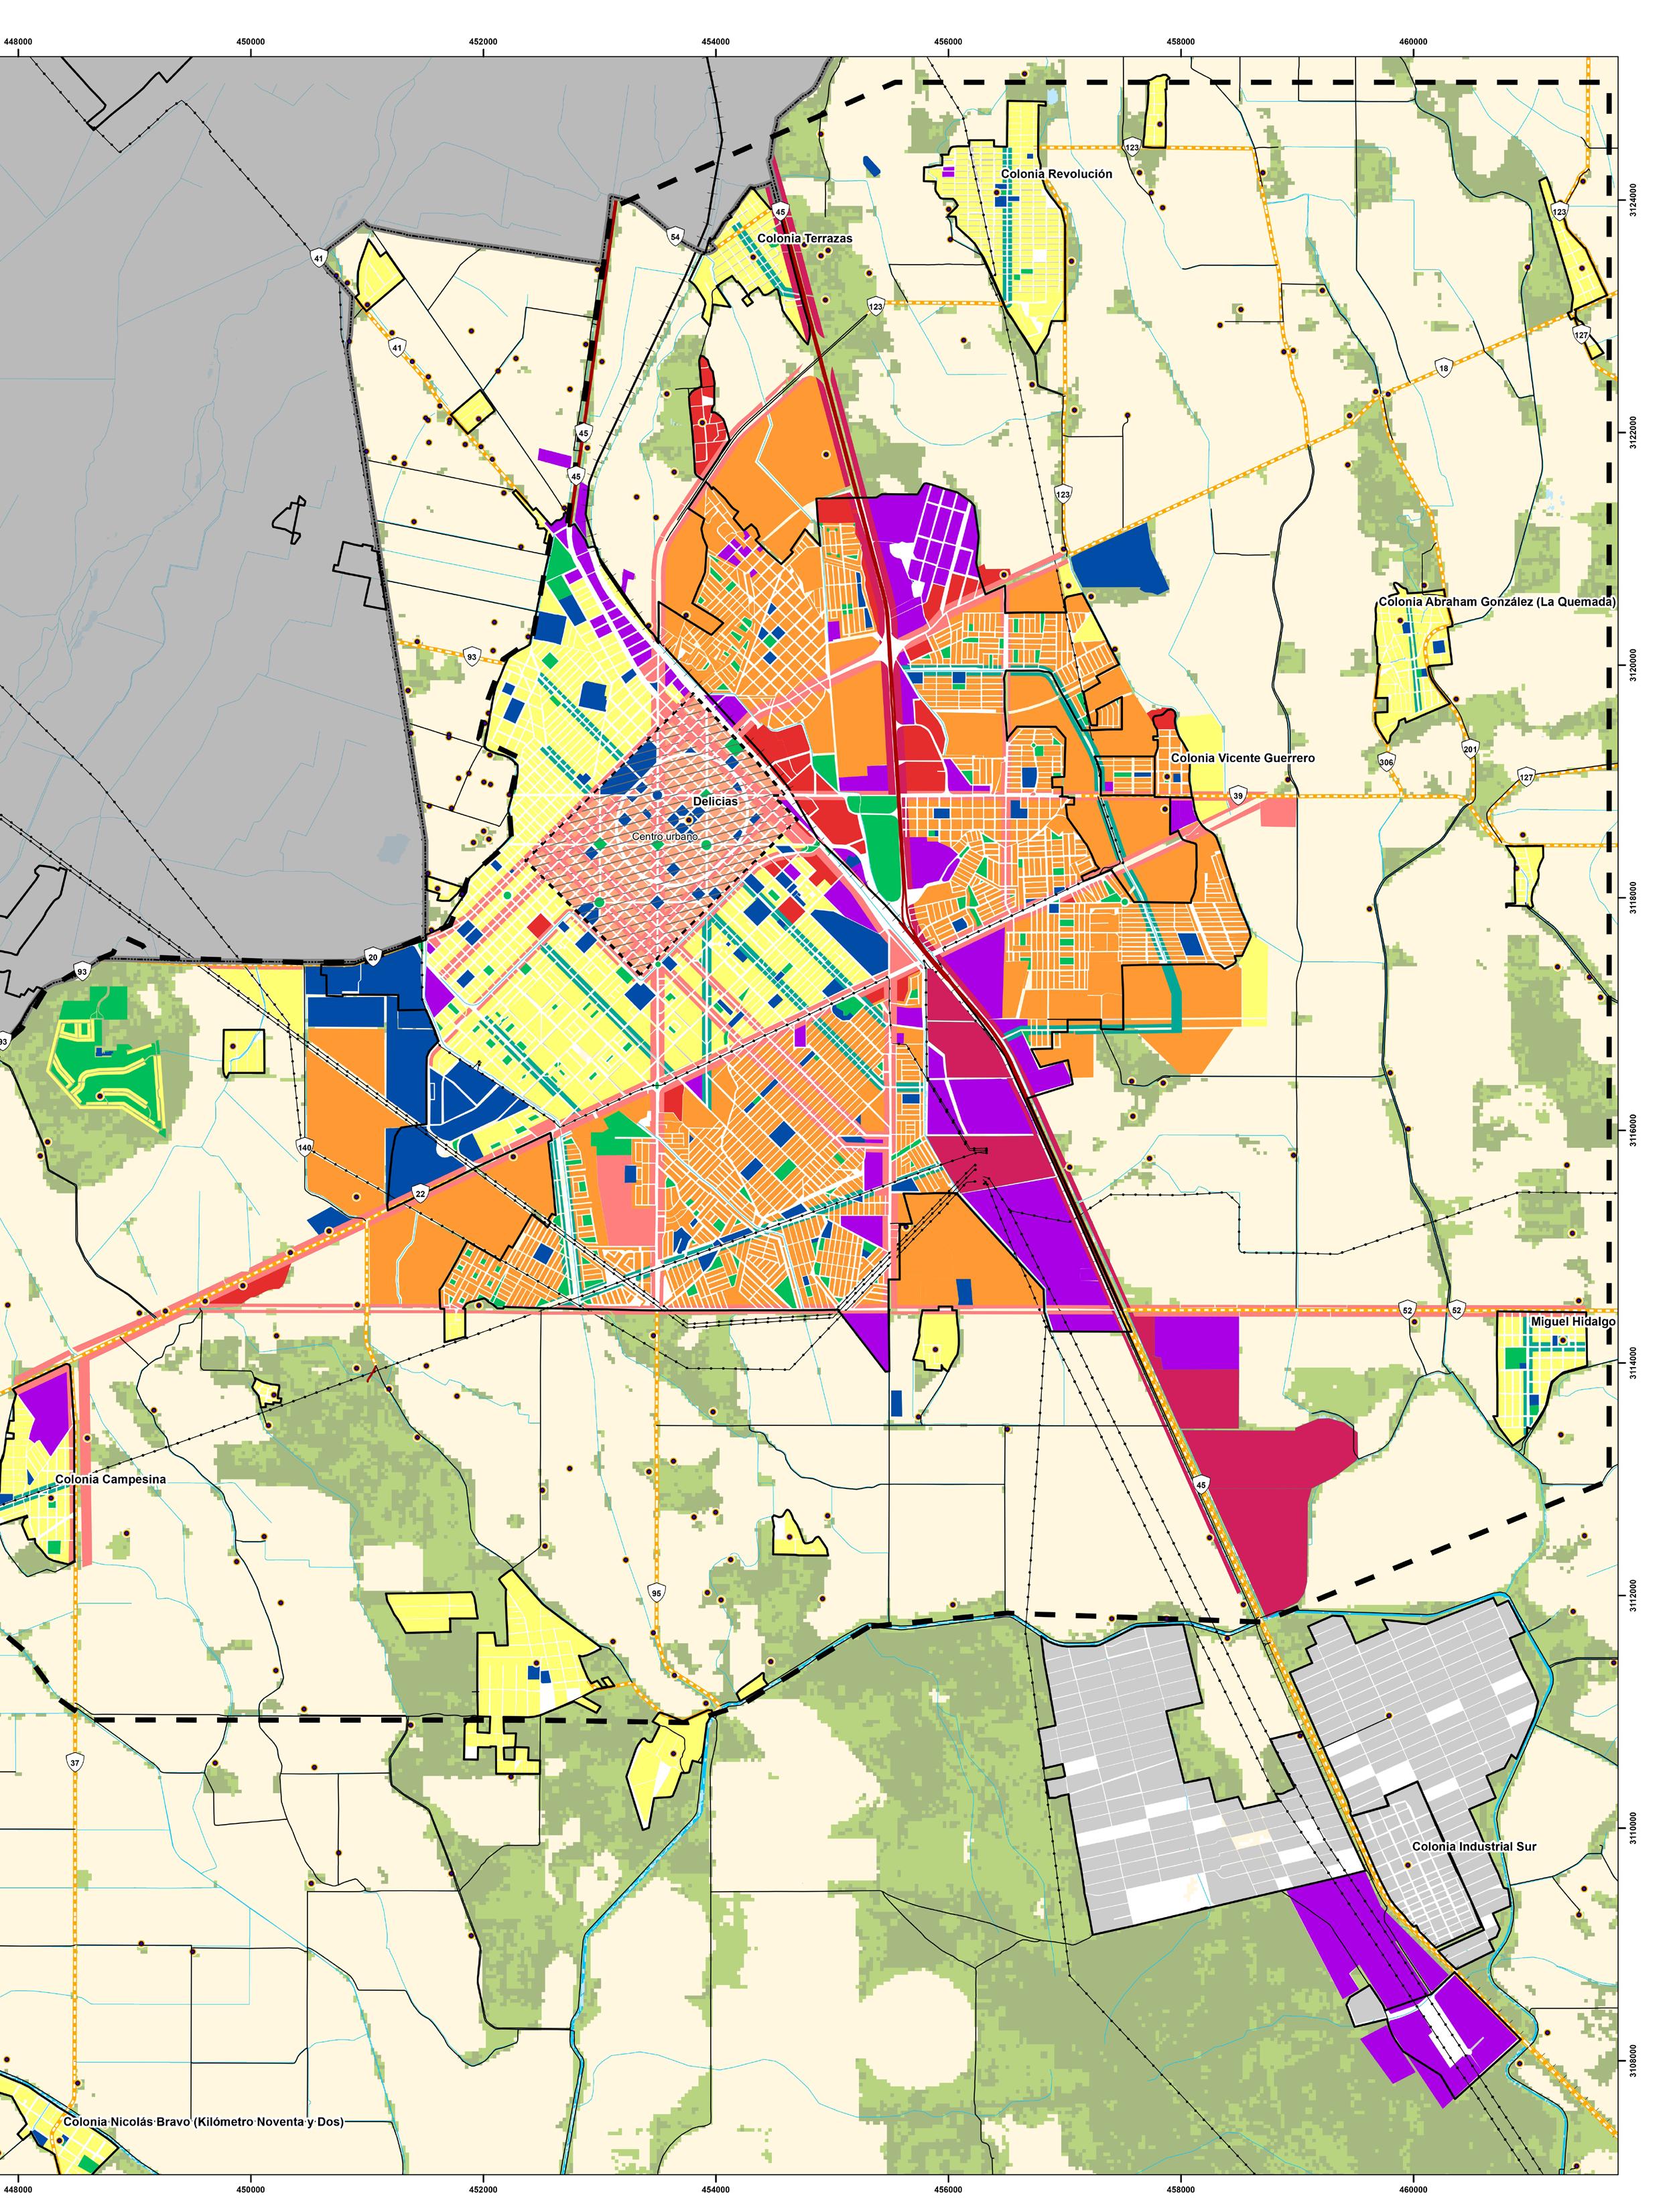This screenshot has width=1675, height=2212.
Task: Click the Colonia Terrazas label
Action: [804, 239]
